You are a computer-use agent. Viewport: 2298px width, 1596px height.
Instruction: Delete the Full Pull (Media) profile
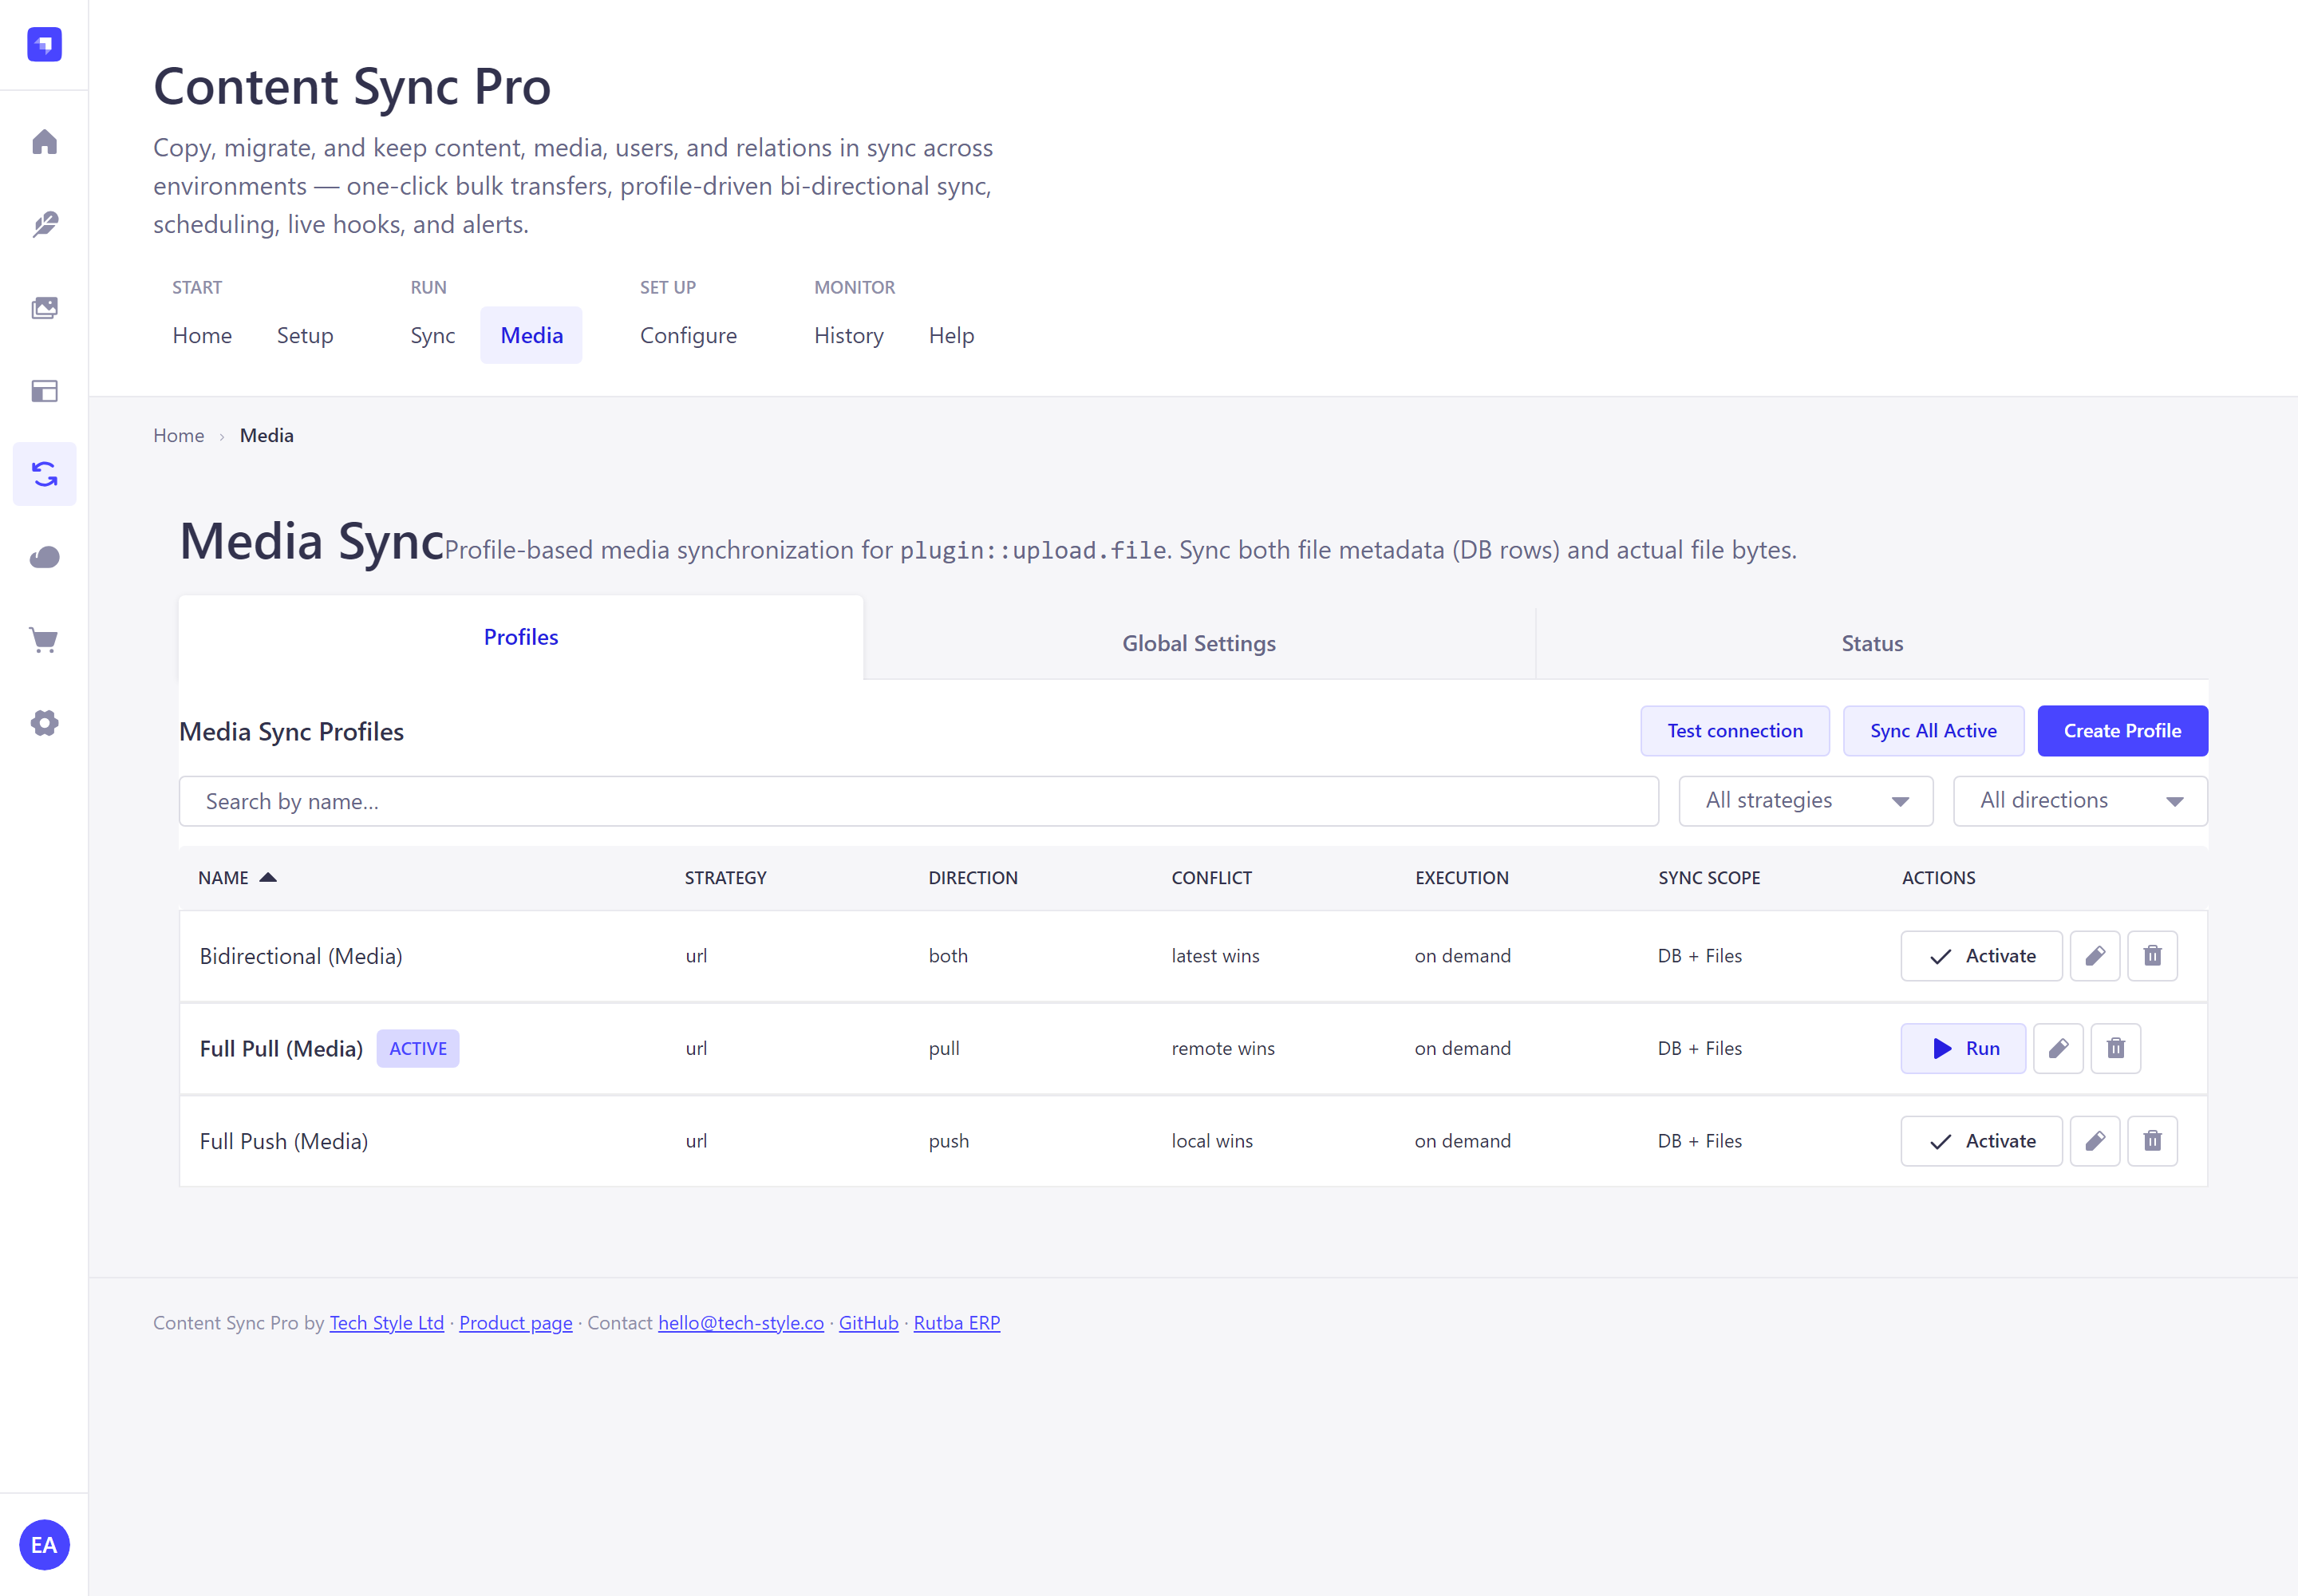point(2116,1048)
